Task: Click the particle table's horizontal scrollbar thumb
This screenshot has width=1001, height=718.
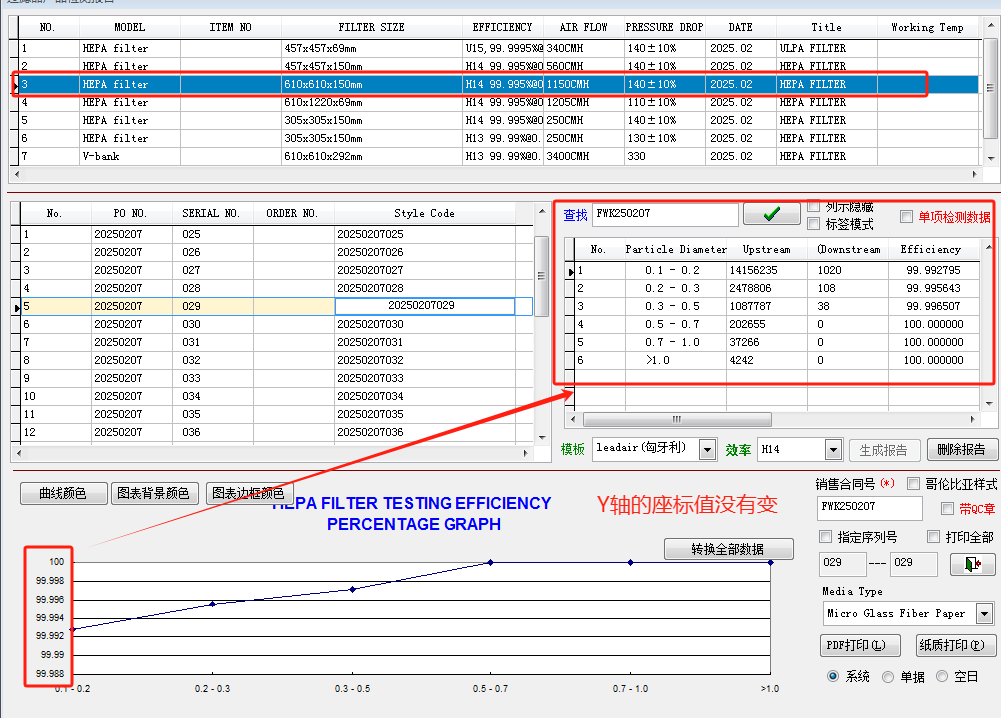Action: 677,419
